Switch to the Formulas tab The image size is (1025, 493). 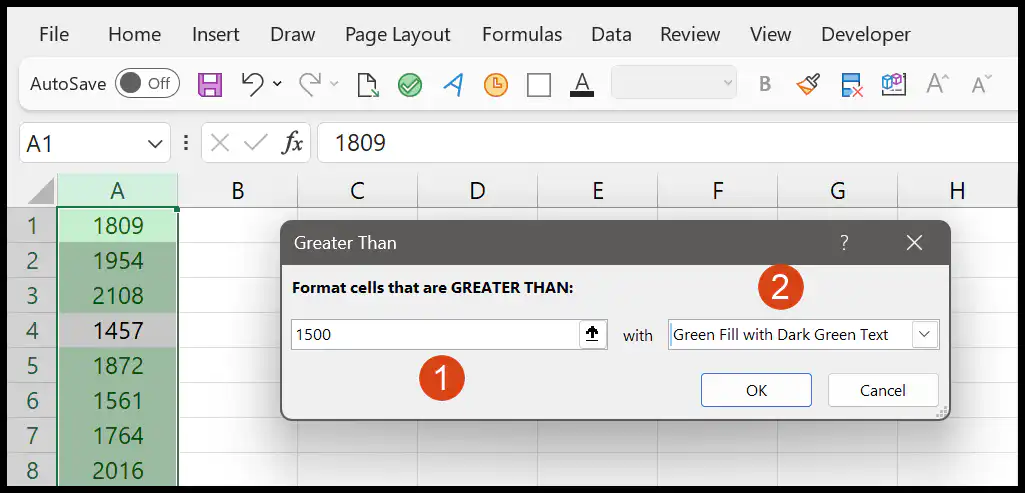[x=522, y=34]
